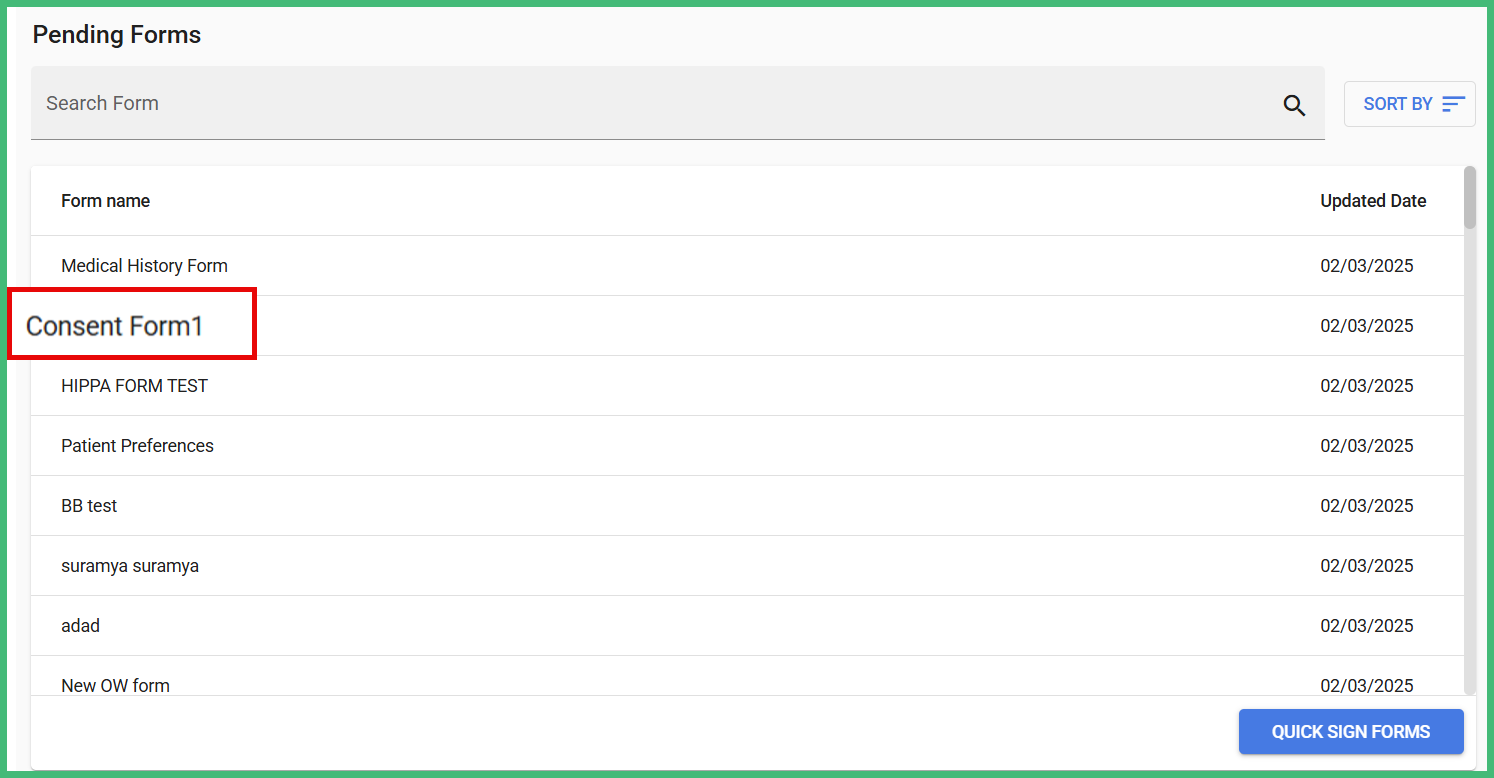Select the New OW form row
This screenshot has width=1494, height=778.
point(116,685)
